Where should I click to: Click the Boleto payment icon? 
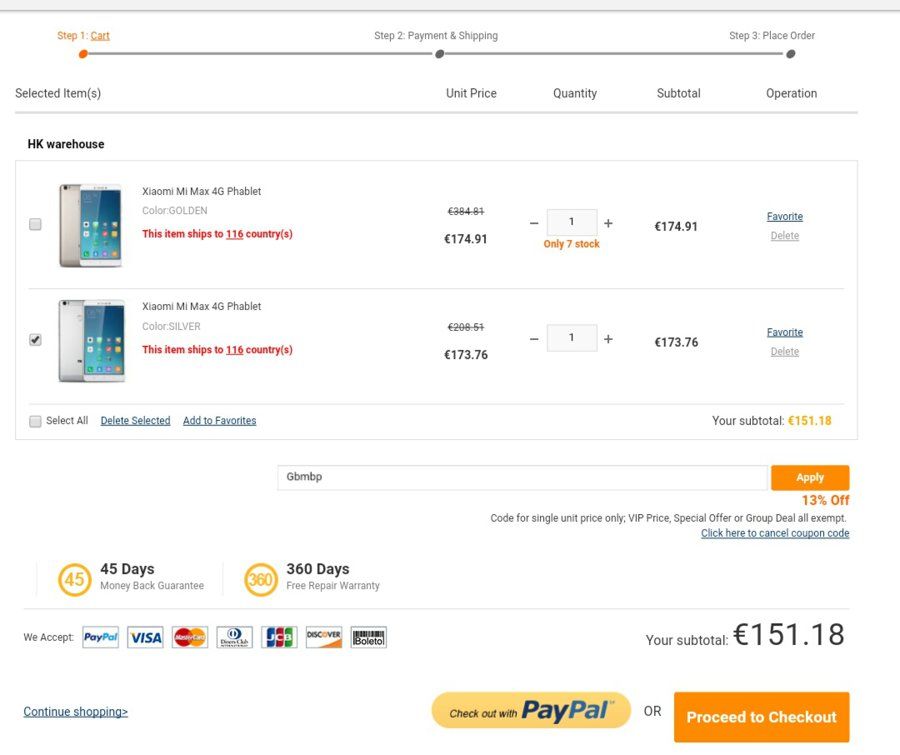(x=368, y=637)
